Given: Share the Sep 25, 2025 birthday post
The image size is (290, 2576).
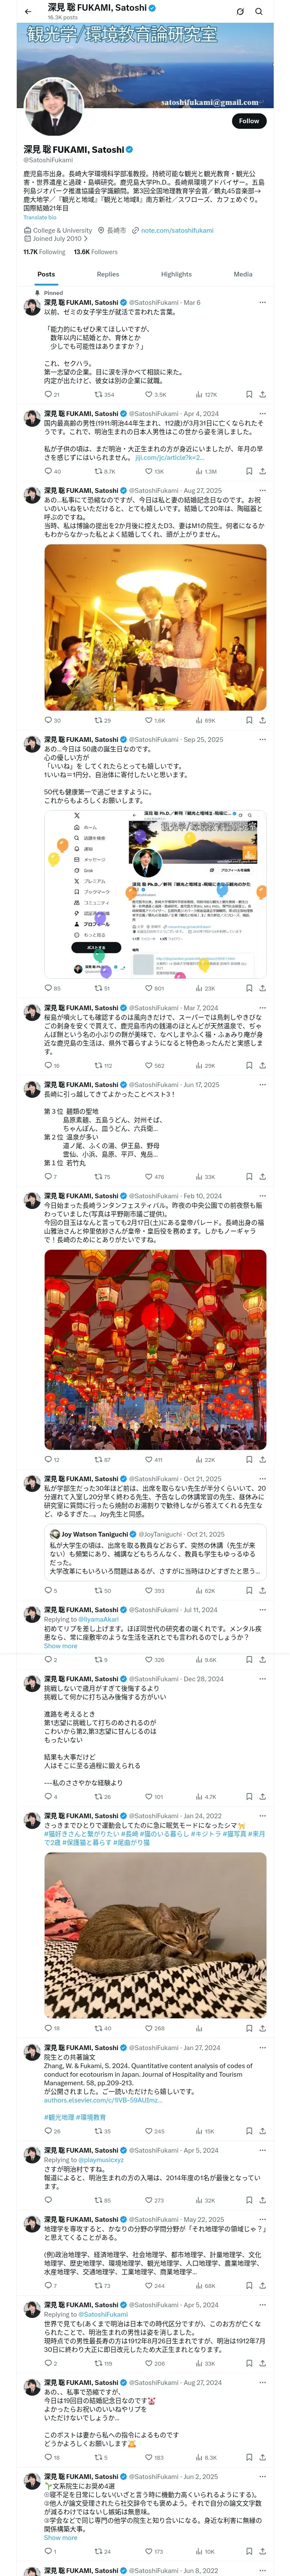Looking at the screenshot, I should (x=263, y=988).
